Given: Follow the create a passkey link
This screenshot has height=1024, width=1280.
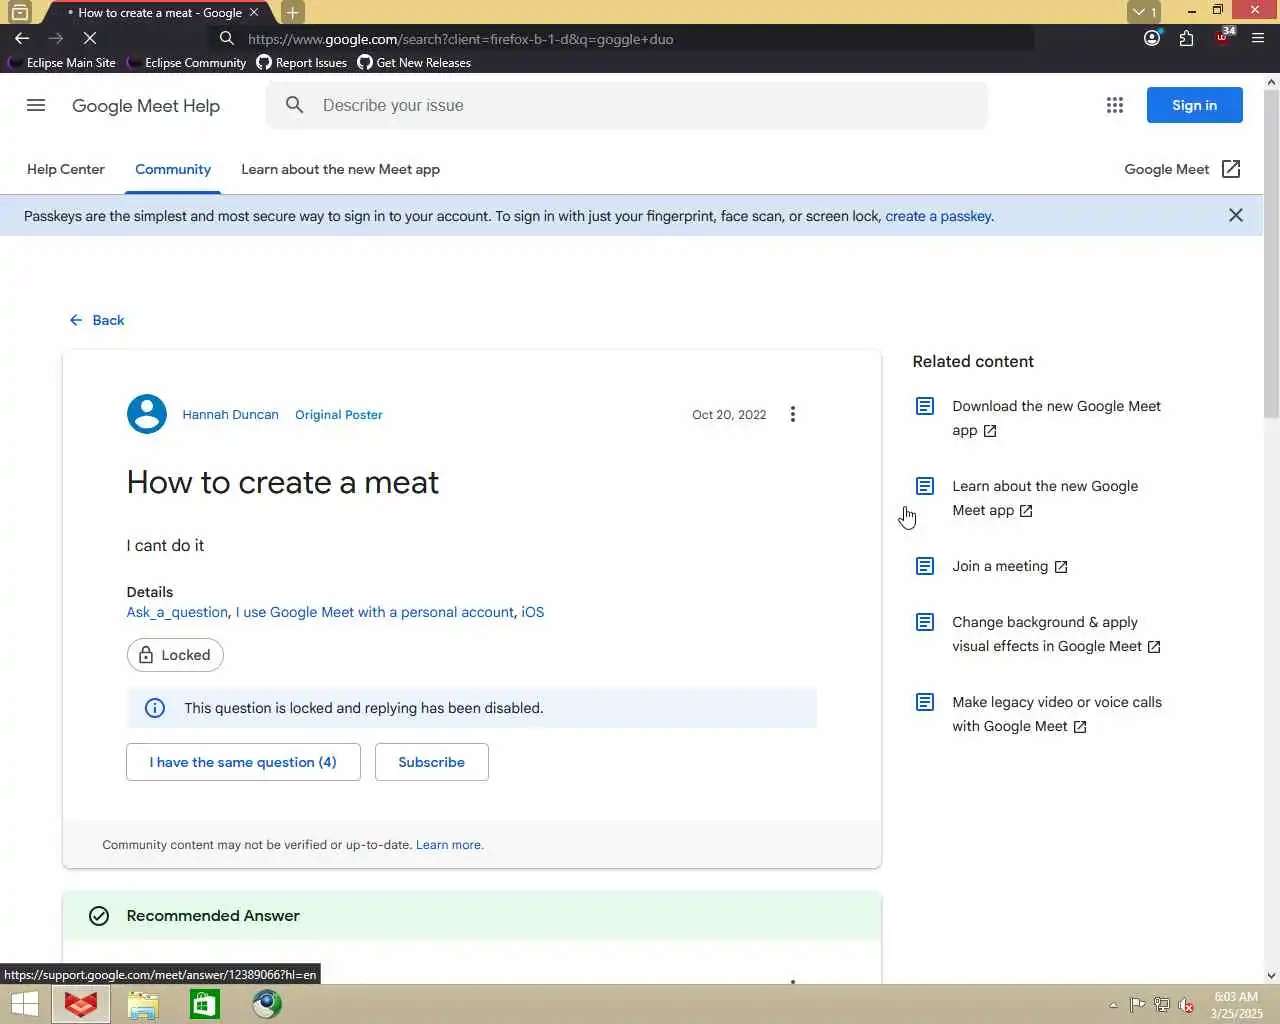Looking at the screenshot, I should 938,216.
